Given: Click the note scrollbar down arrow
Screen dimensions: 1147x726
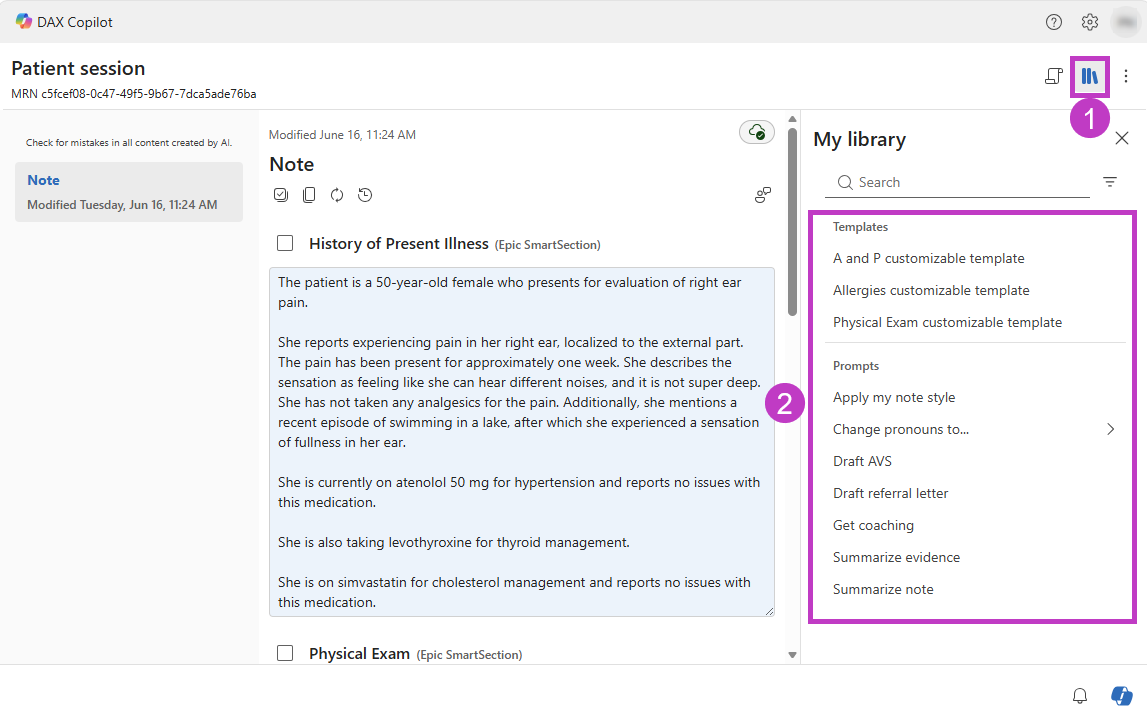Looking at the screenshot, I should [x=792, y=655].
